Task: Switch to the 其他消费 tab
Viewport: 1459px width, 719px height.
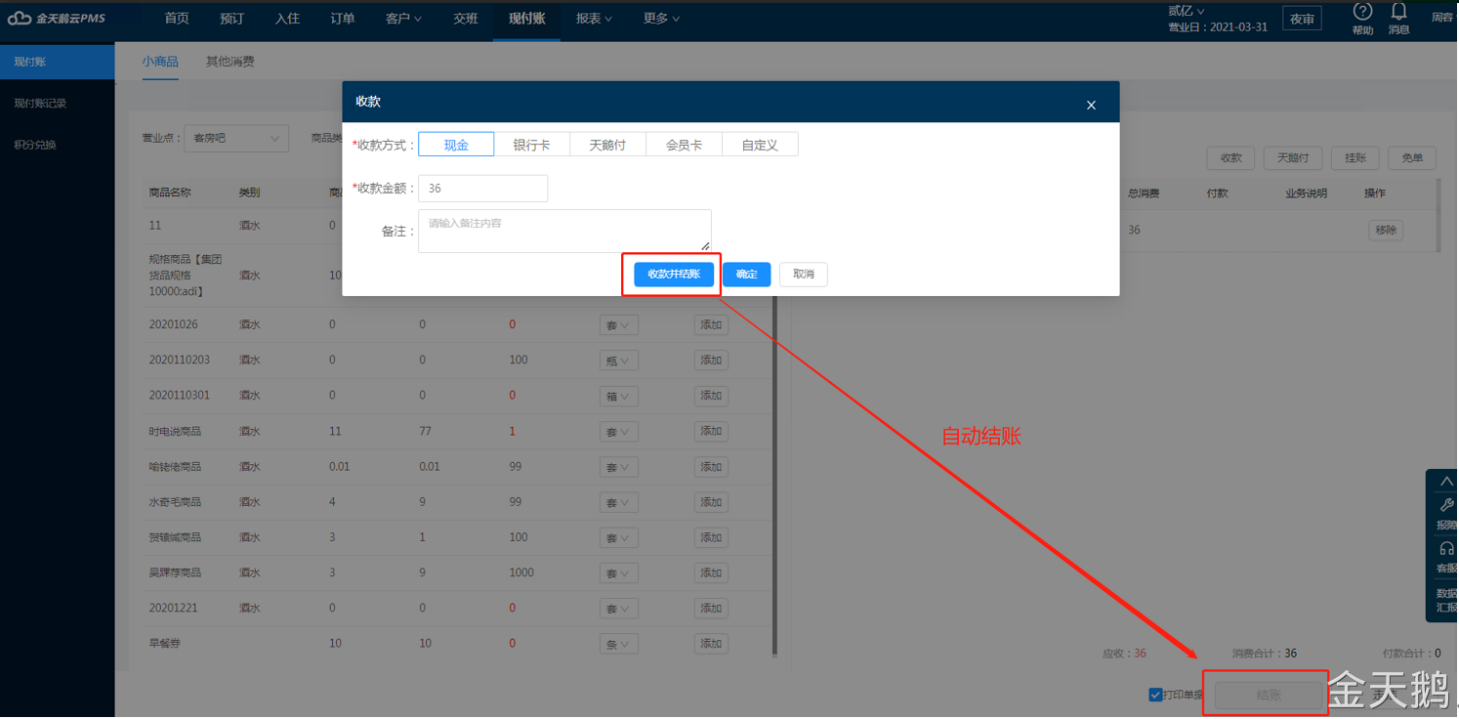Action: [230, 61]
